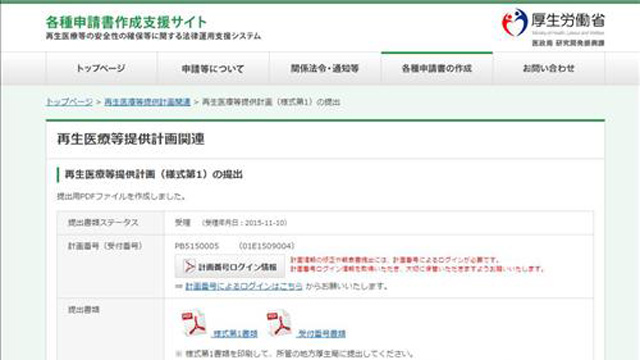
Task: Click the 医政局 研究開発振興課 department text
Action: click(568, 43)
